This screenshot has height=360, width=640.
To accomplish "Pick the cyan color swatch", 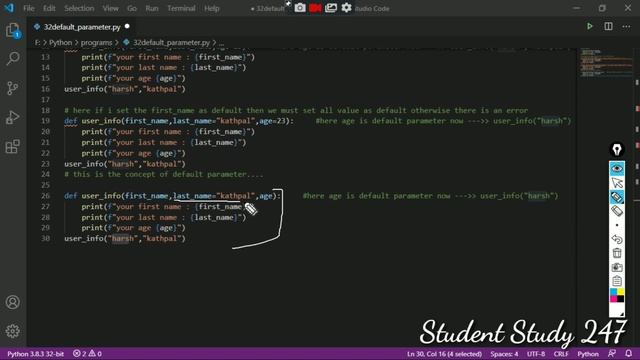I will (x=613, y=292).
